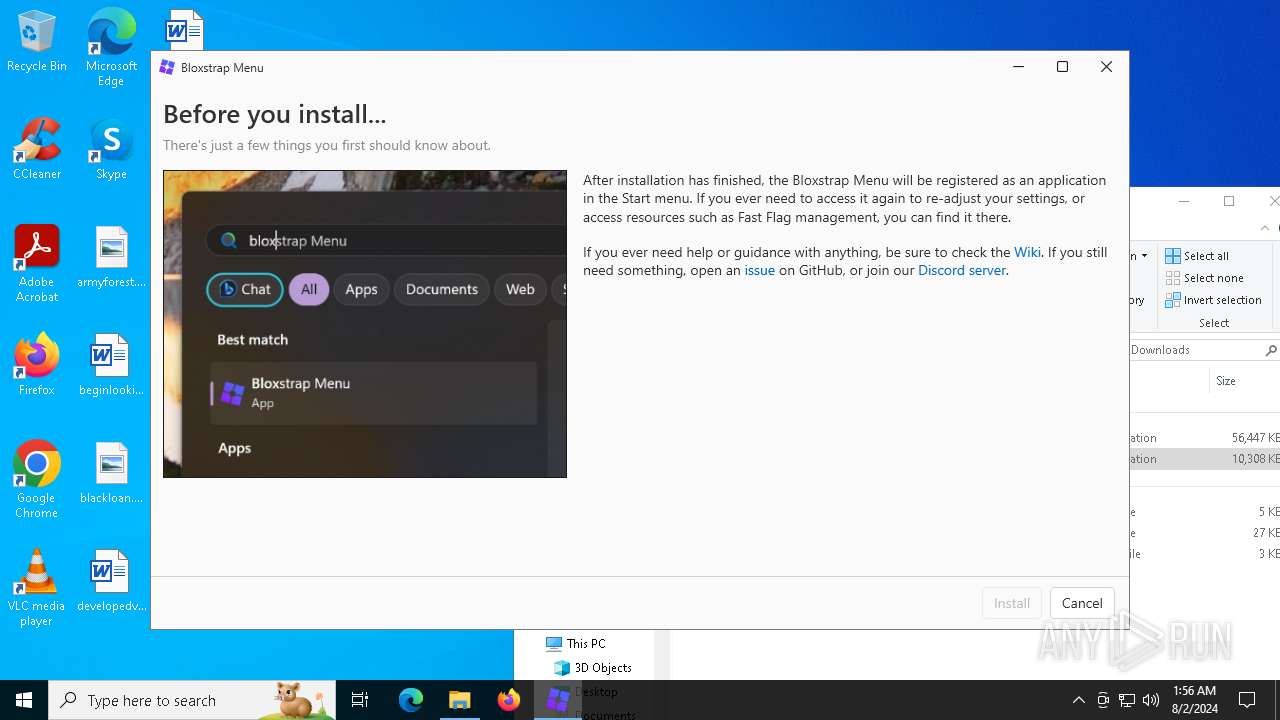Click the Downloads search box in Explorer
The height and width of the screenshot is (720, 1280).
(1204, 350)
